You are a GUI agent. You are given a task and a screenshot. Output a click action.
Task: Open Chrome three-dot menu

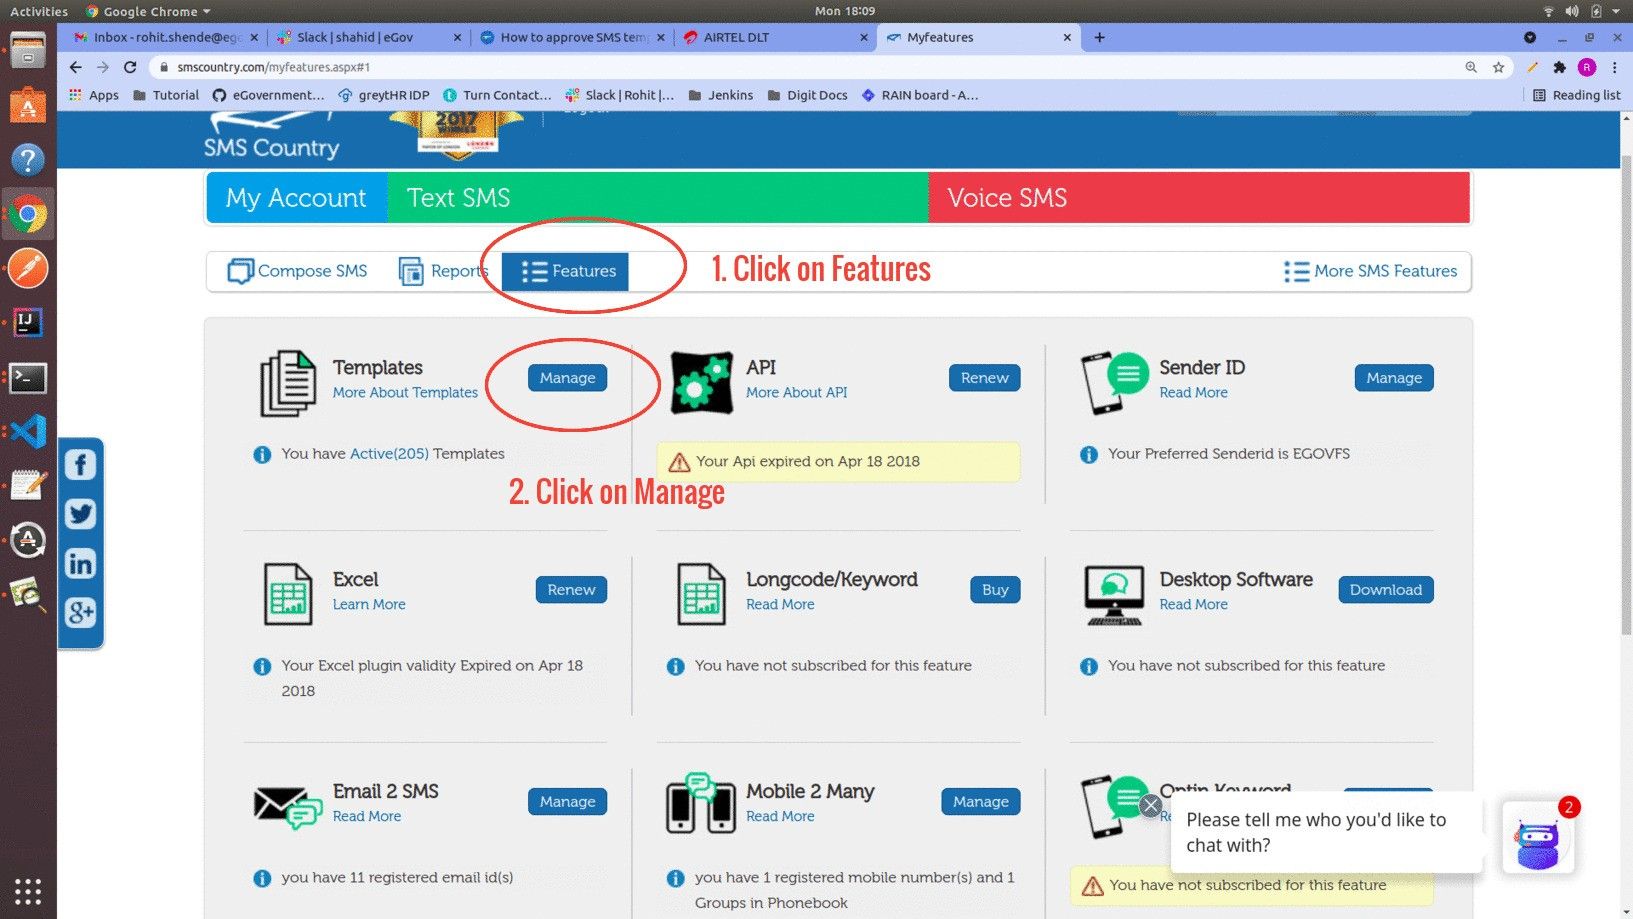[1615, 67]
